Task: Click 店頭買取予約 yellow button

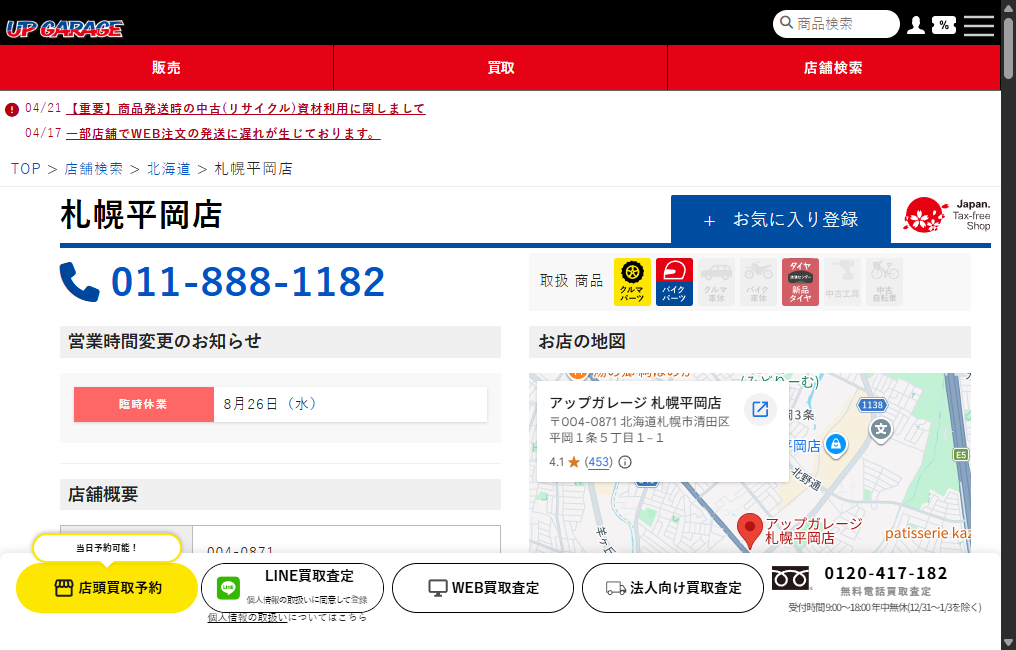Action: tap(107, 588)
